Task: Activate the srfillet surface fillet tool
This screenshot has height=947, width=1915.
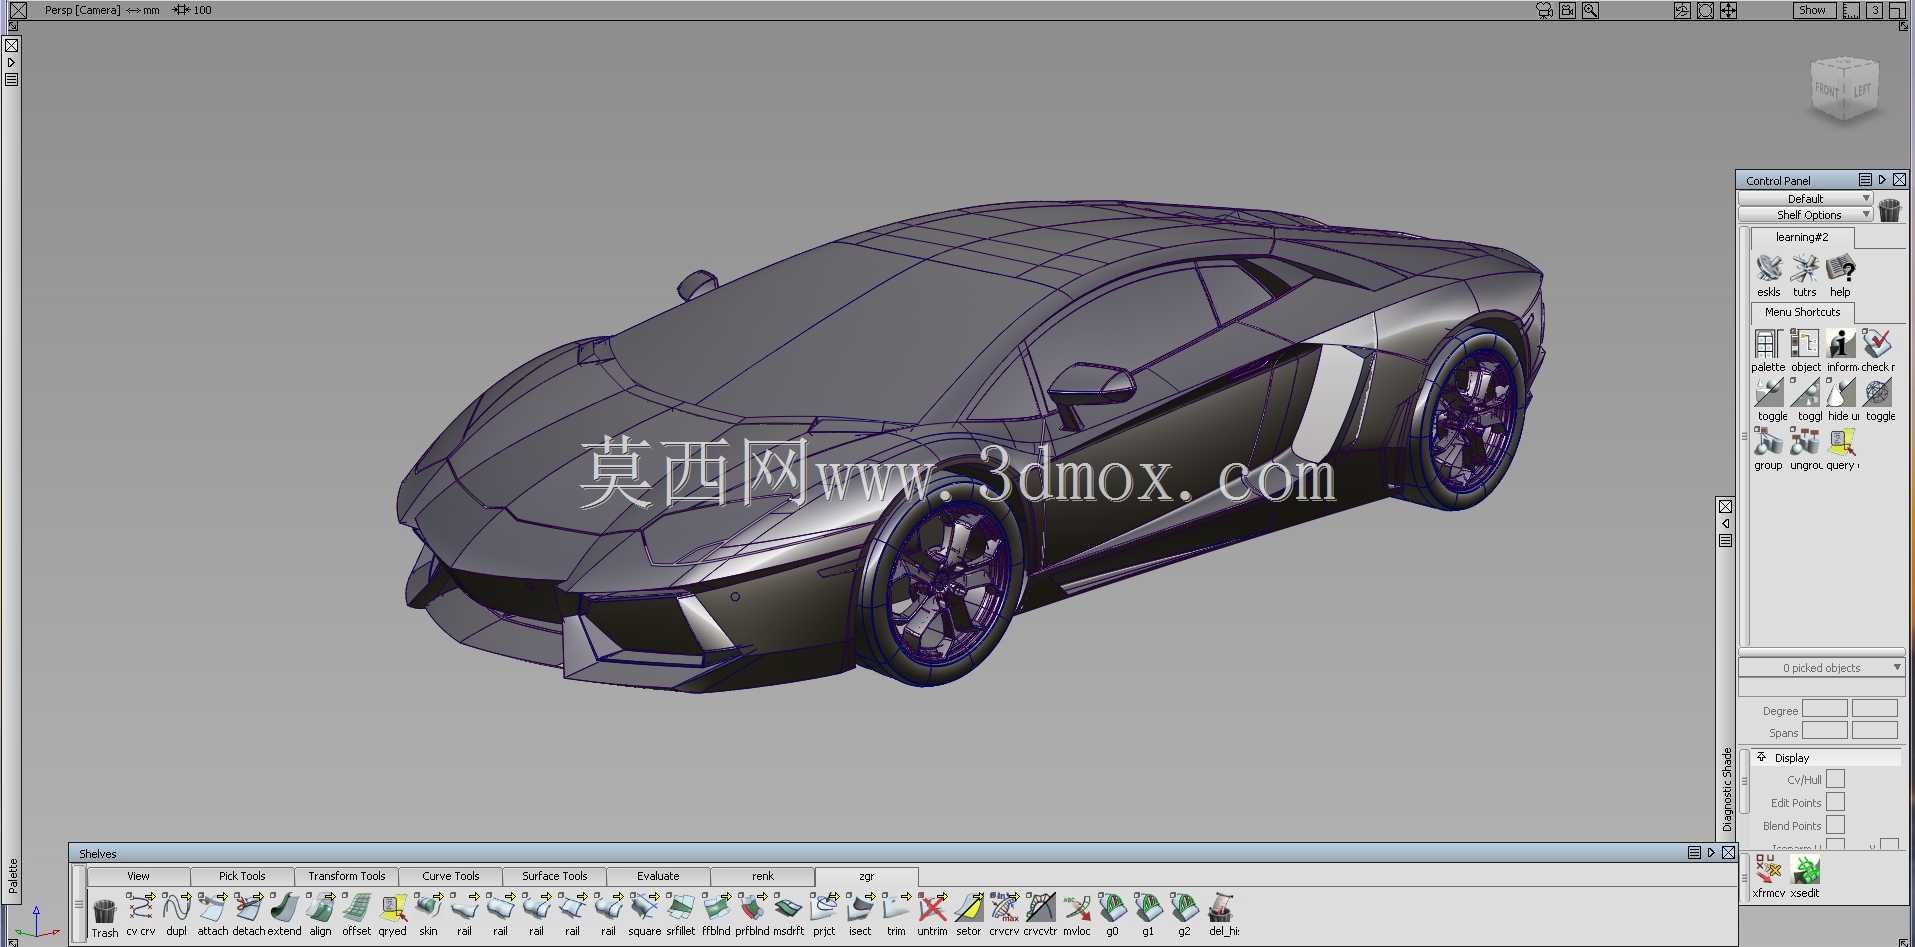Action: [x=680, y=908]
